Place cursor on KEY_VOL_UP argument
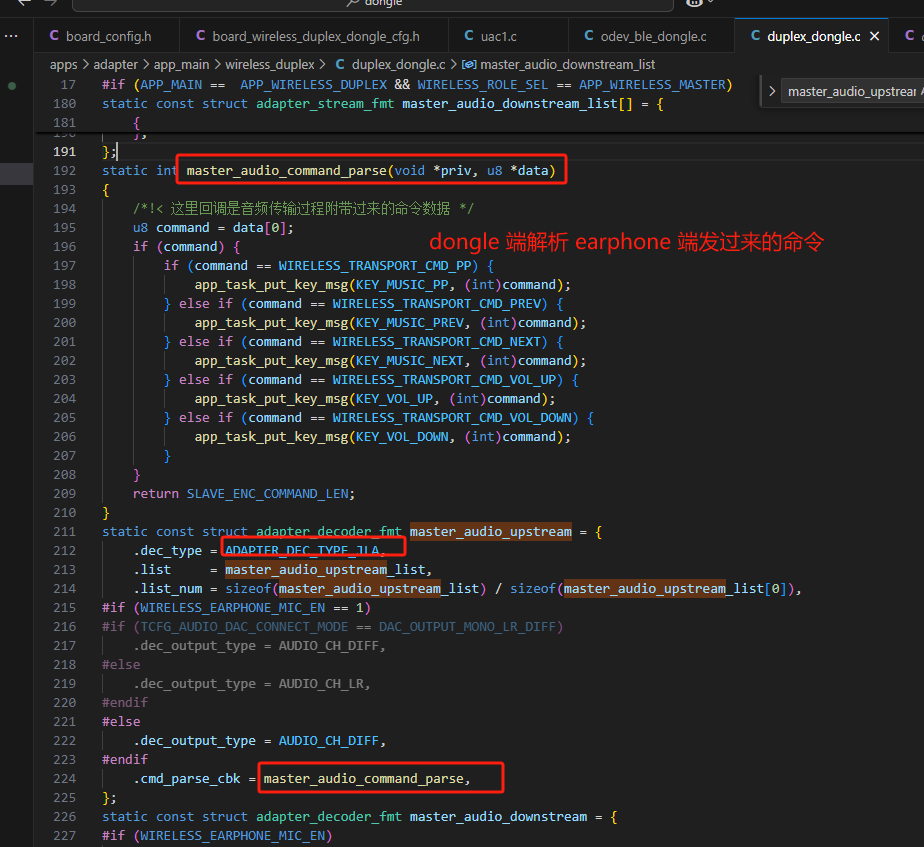Viewport: 924px width, 847px height. 394,399
